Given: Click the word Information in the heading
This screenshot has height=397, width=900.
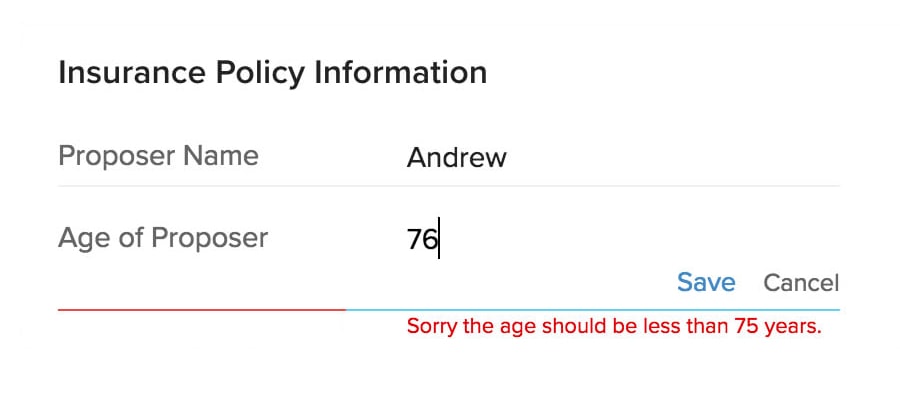Looking at the screenshot, I should point(401,73).
